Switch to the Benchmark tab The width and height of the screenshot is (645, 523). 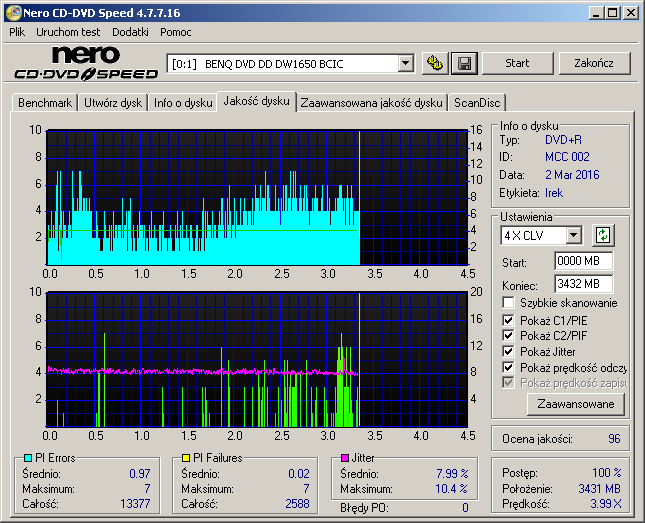point(45,102)
